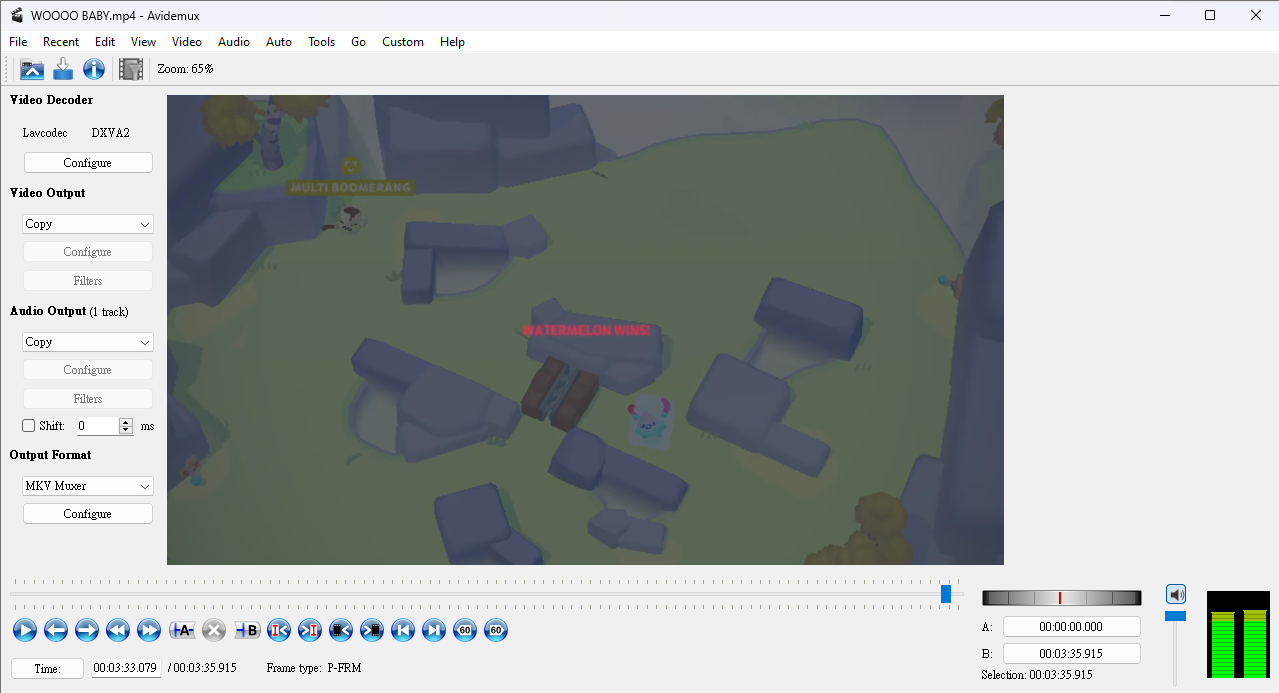The width and height of the screenshot is (1279, 693).
Task: Click Filters under Audio Output
Action: pyautogui.click(x=88, y=399)
